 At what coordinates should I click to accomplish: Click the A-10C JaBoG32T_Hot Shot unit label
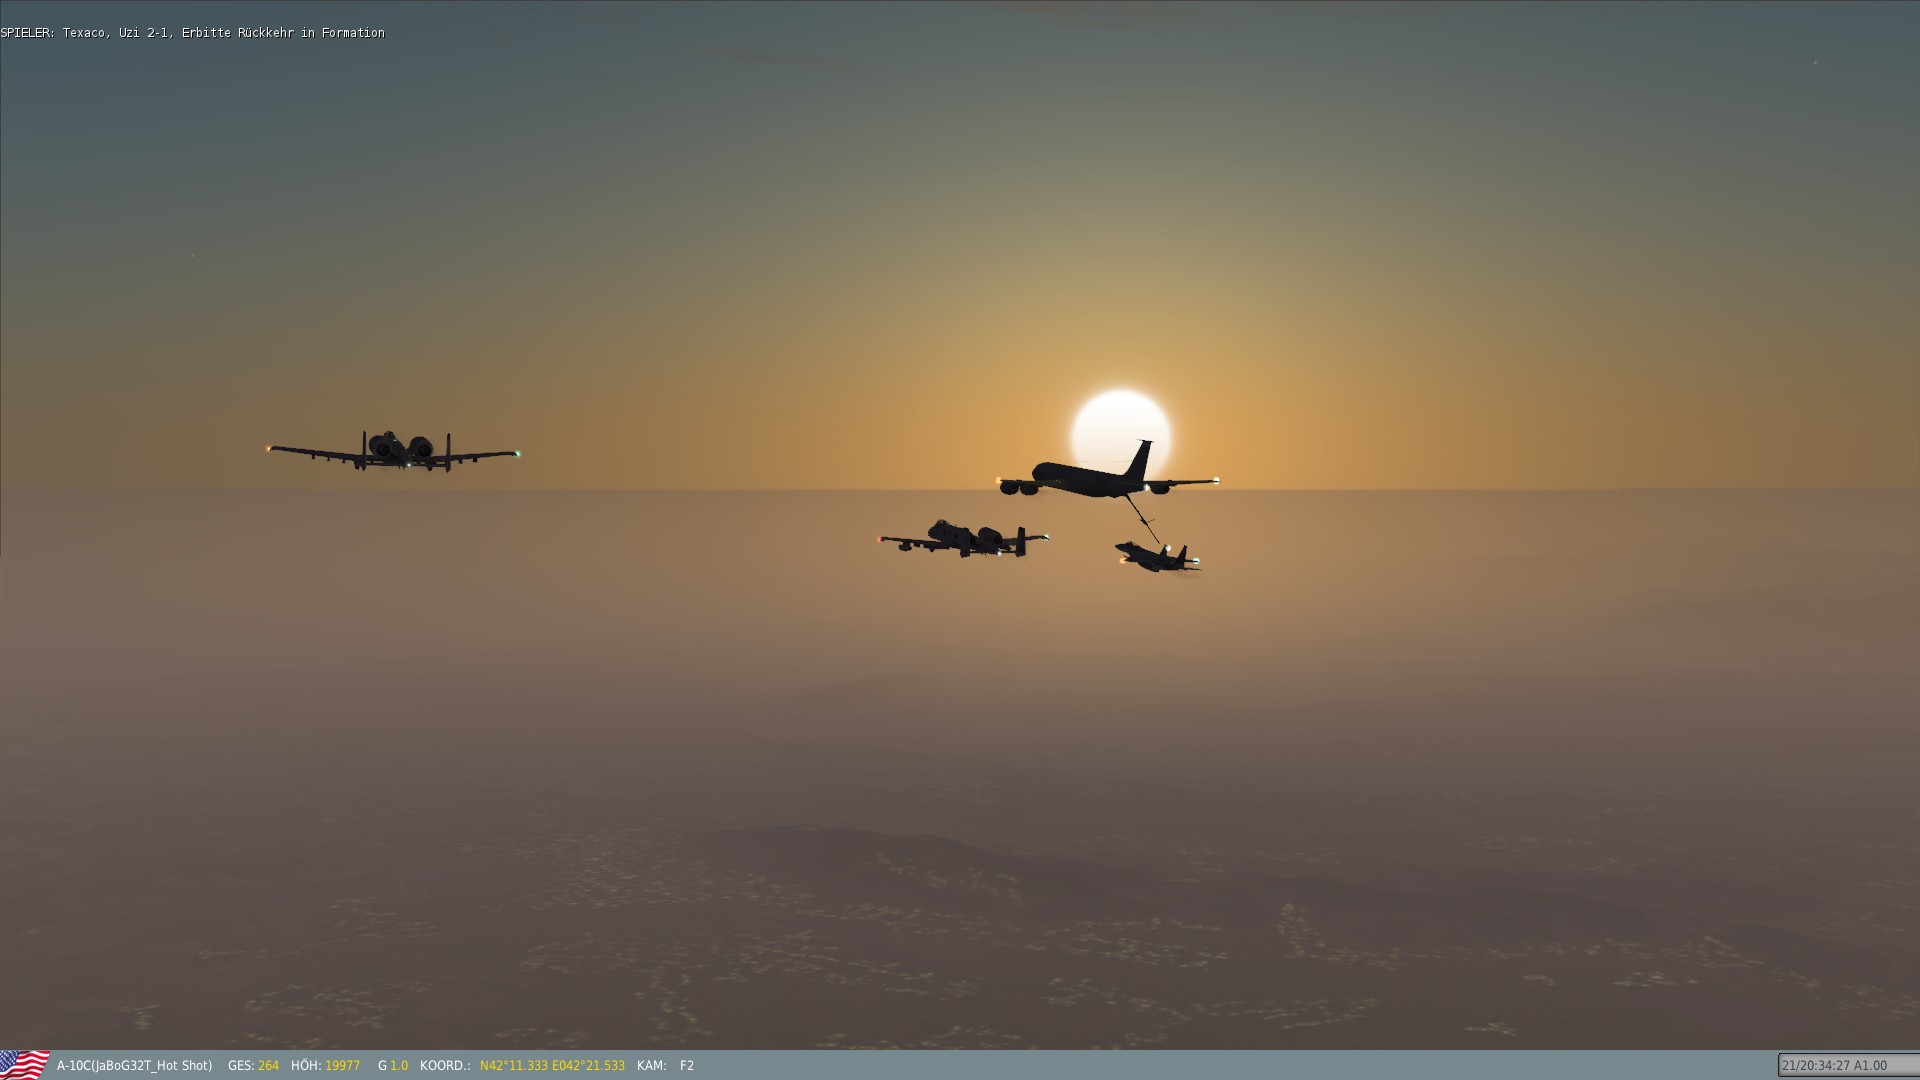pos(134,1066)
